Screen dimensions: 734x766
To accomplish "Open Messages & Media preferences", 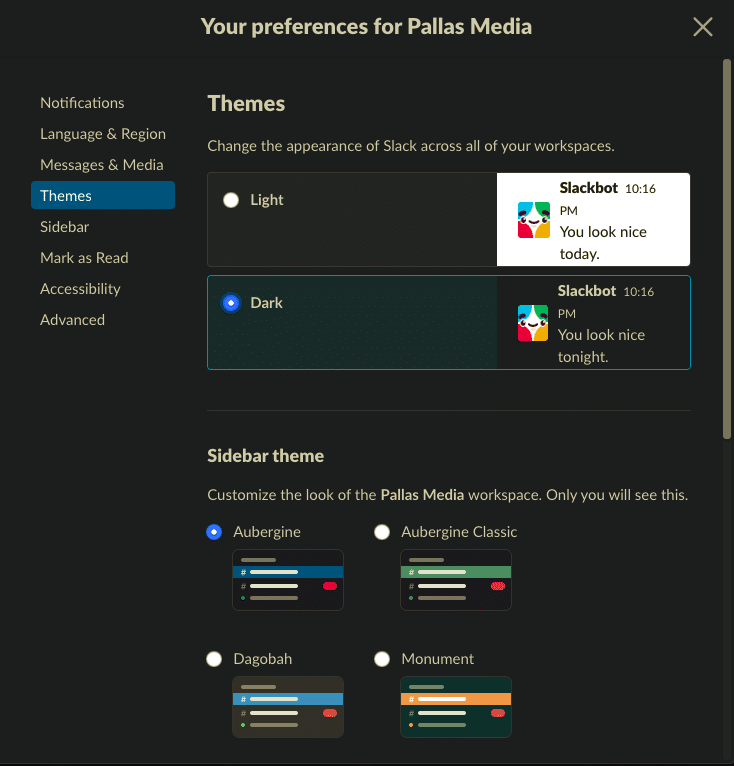I will point(101,165).
